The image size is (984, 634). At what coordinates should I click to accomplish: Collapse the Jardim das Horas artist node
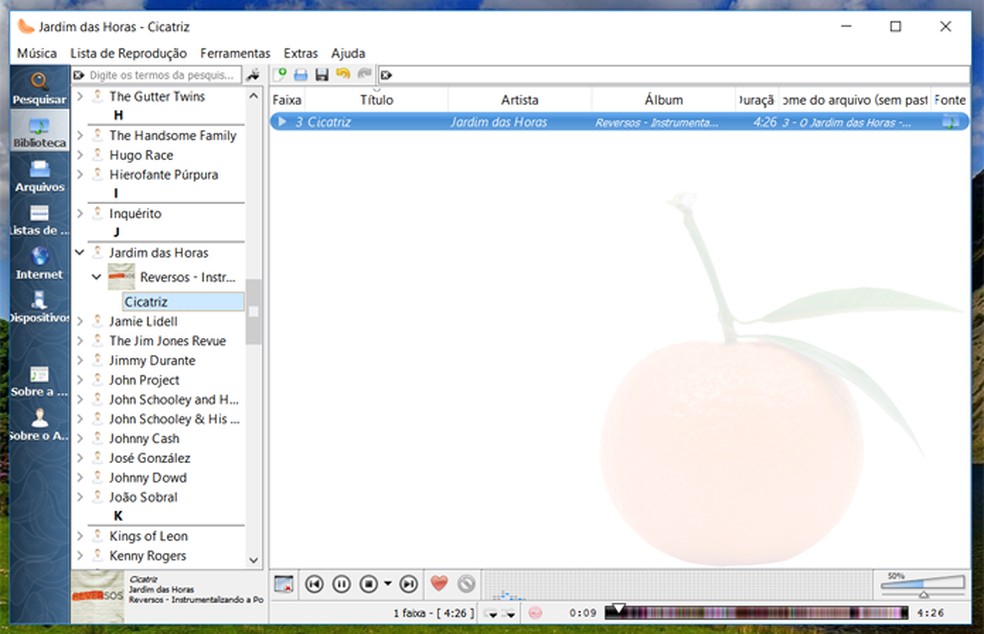80,252
